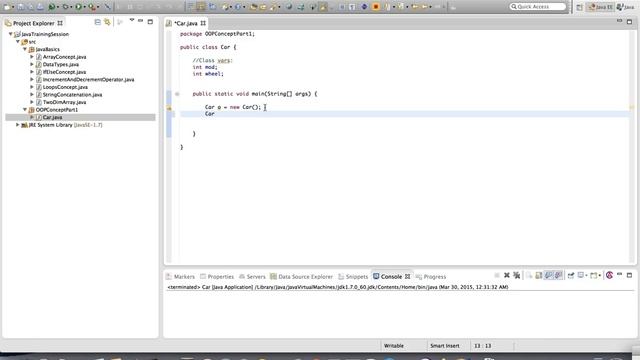The width and height of the screenshot is (640, 360).
Task: Select the Console tab
Action: pos(391,276)
